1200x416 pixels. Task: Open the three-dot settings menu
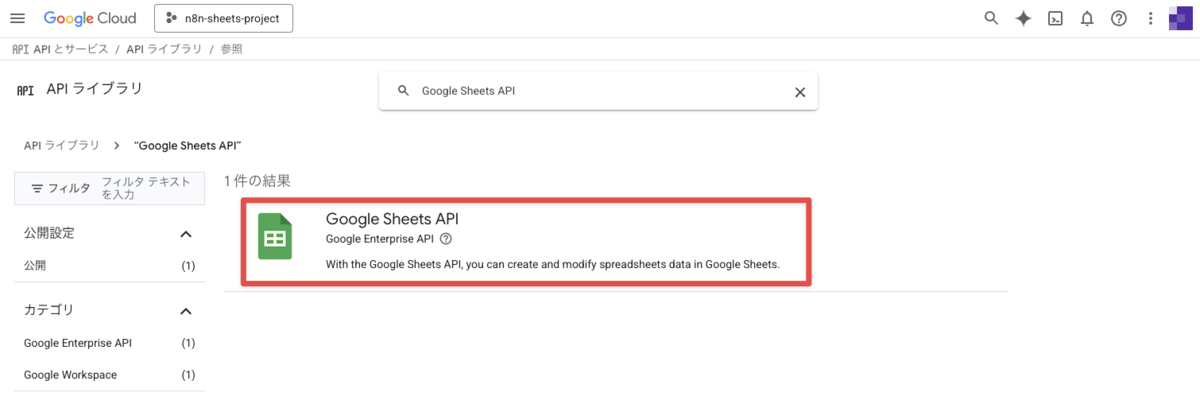(1151, 18)
